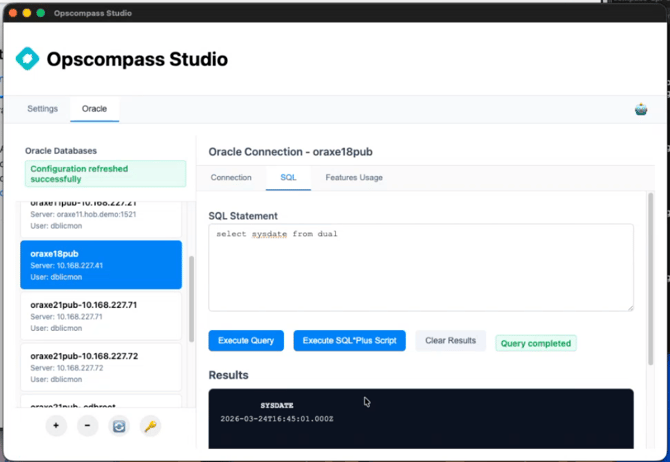This screenshot has width=670, height=462.
Task: Click the refresh configuration icon
Action: click(119, 426)
